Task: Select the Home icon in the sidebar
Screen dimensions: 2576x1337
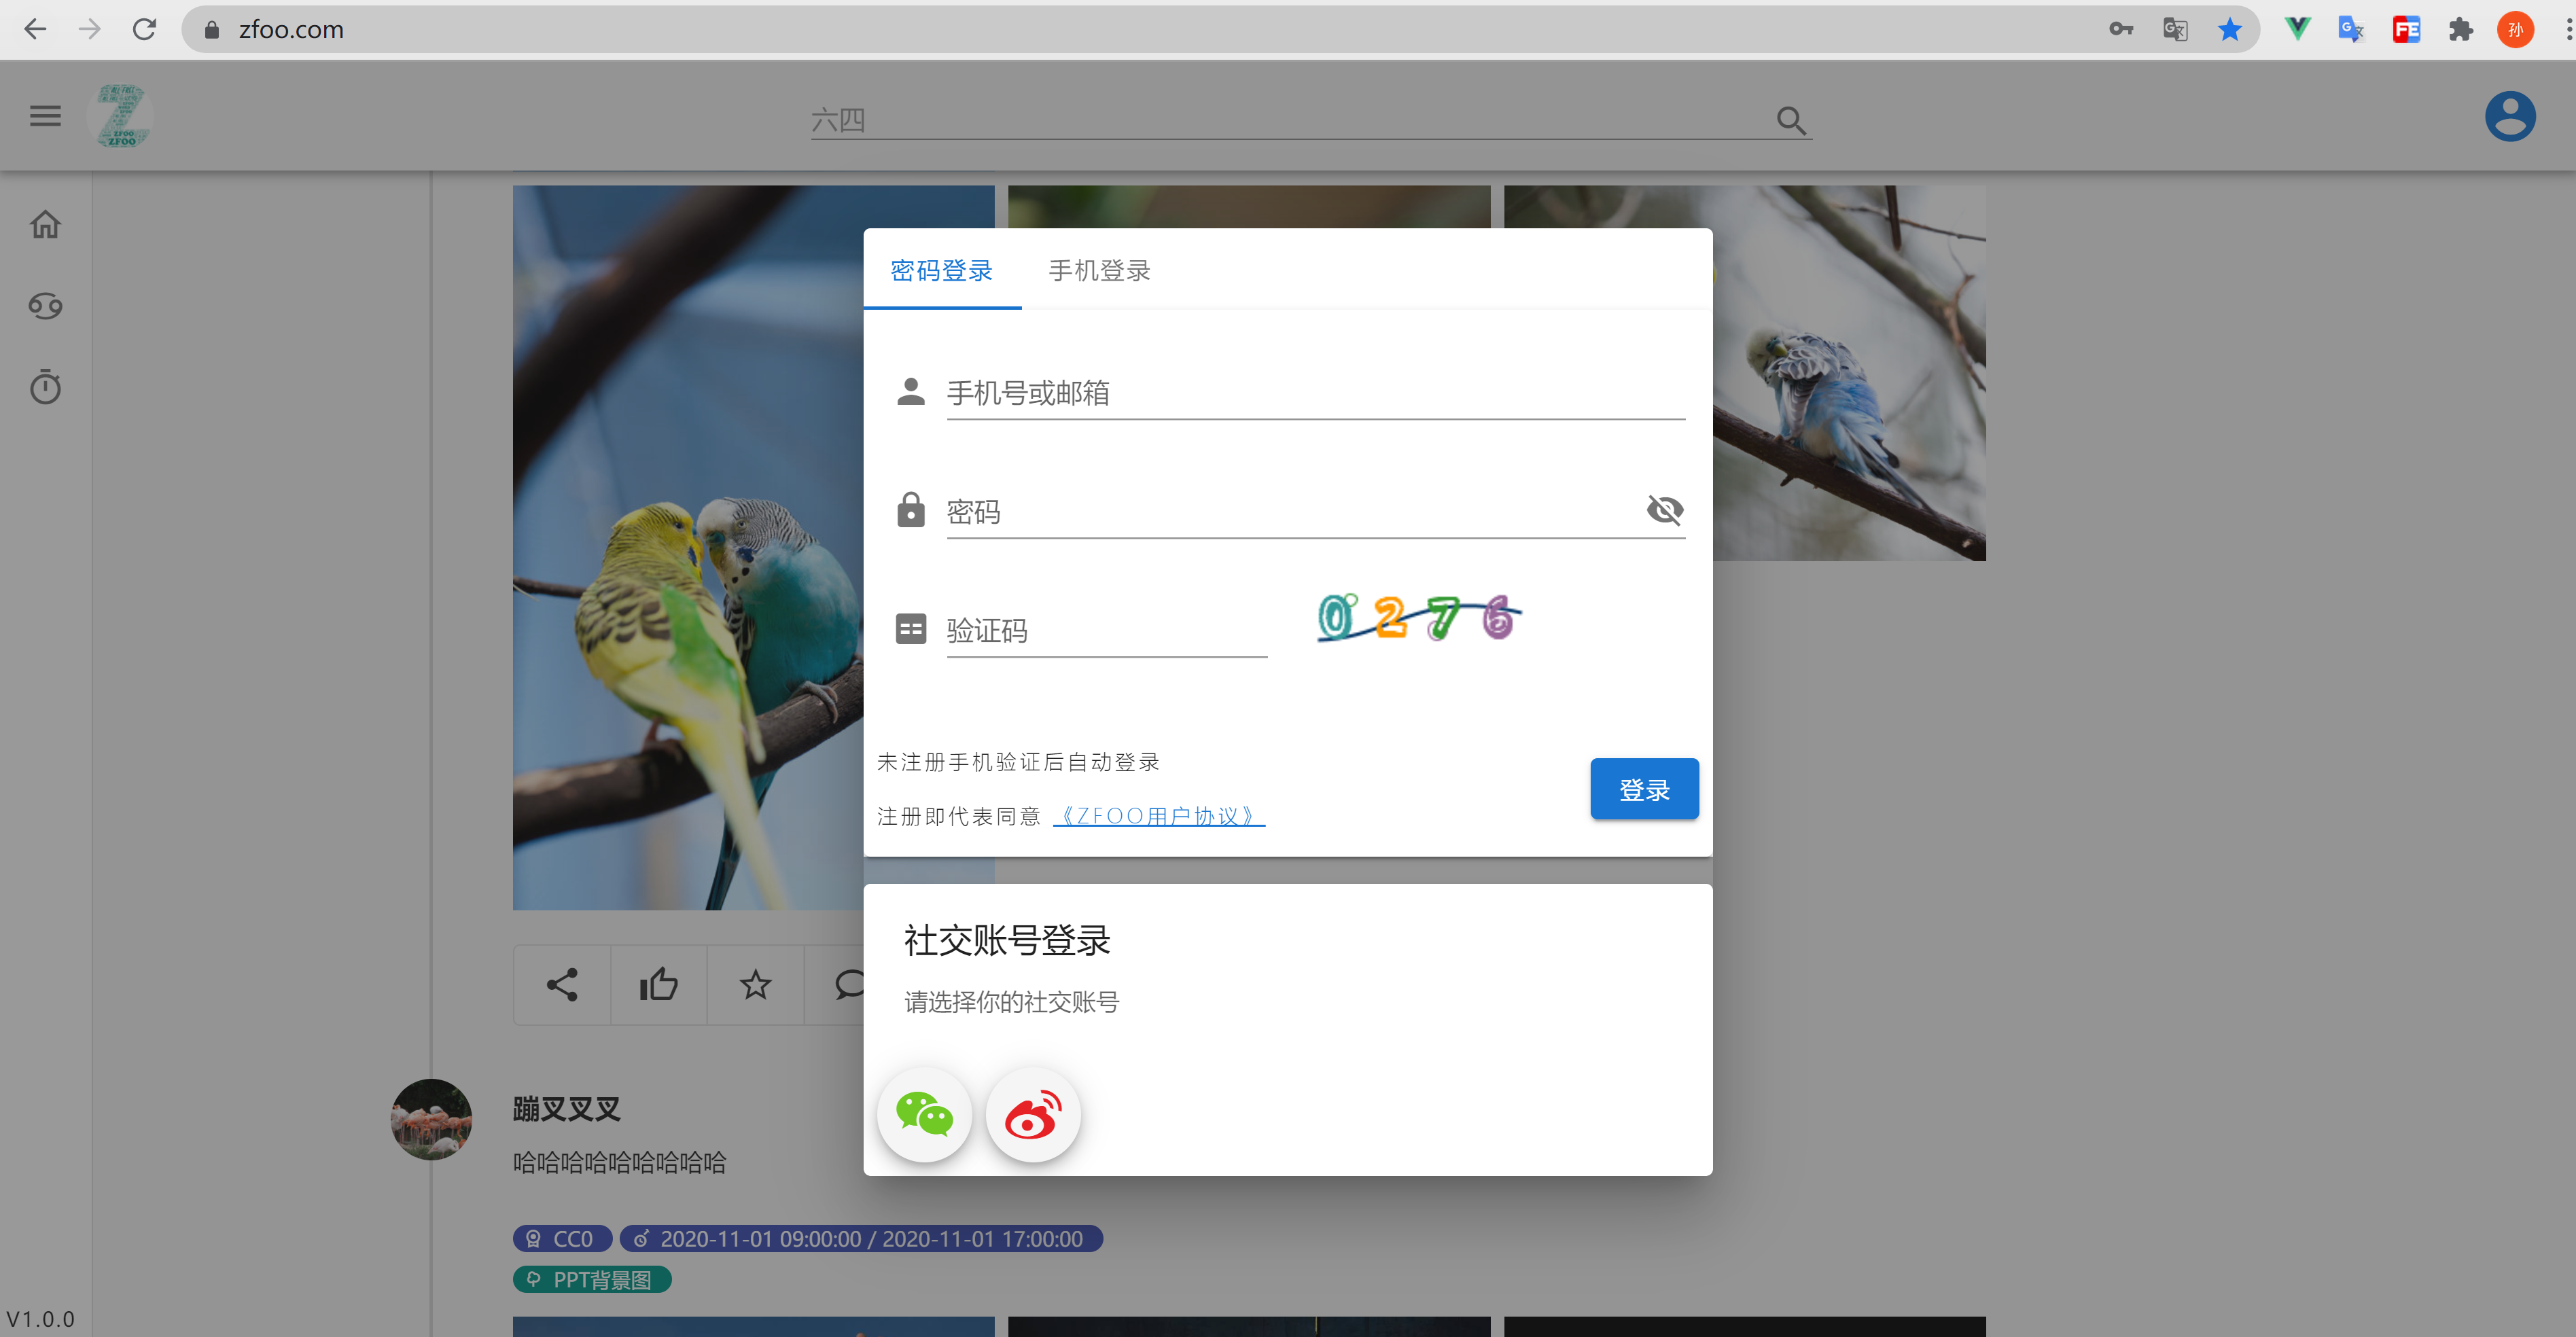Action: [x=44, y=224]
